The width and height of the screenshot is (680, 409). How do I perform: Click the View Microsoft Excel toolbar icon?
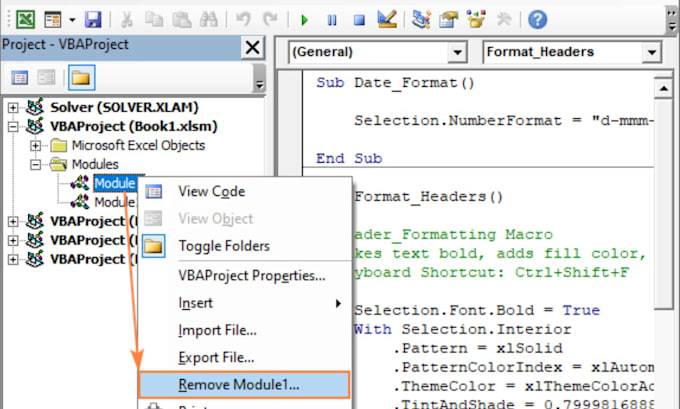point(26,20)
